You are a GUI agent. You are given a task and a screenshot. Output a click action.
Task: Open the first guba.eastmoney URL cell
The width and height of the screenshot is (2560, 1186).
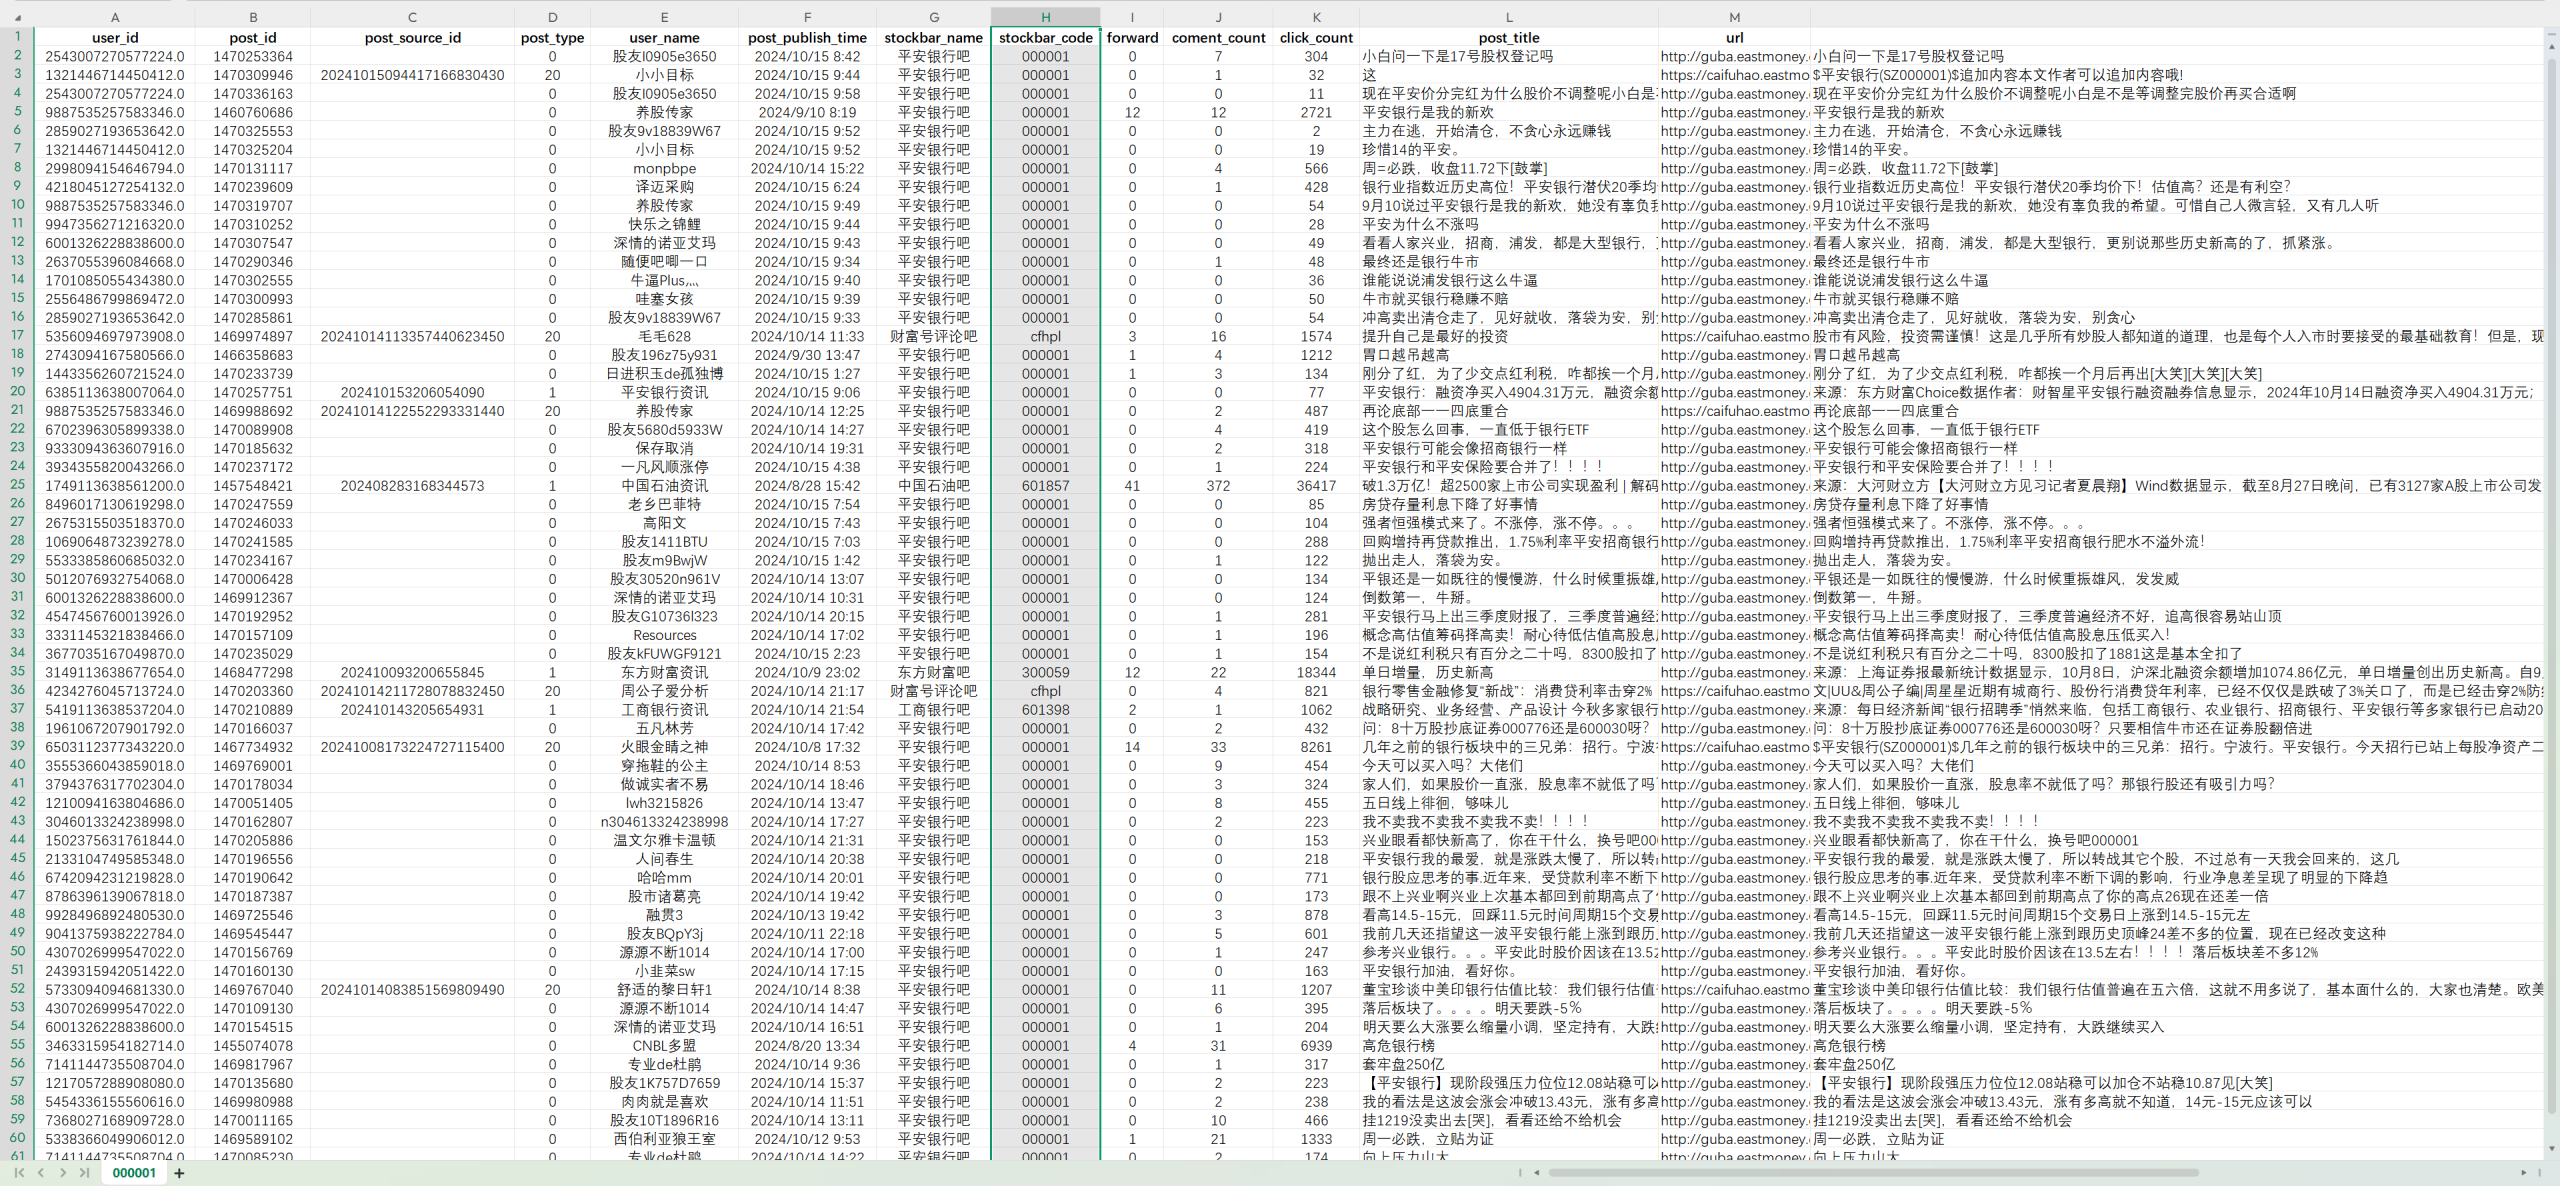tap(1733, 56)
